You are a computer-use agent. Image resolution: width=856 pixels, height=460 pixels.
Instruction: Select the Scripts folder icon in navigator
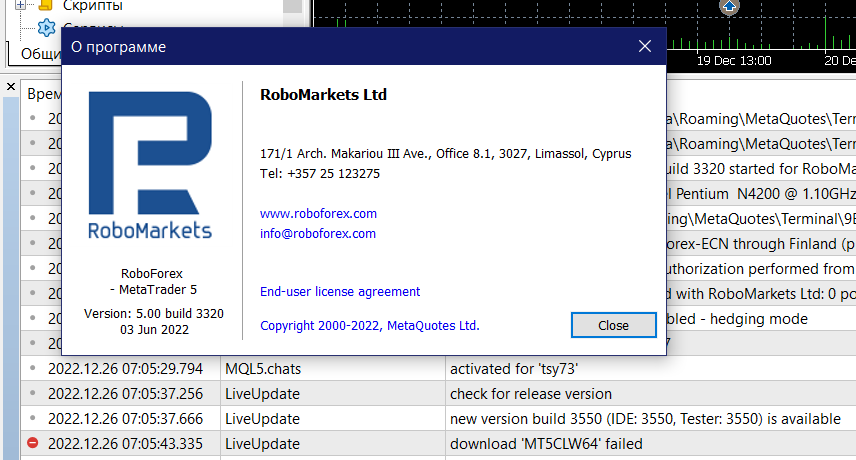(x=46, y=5)
